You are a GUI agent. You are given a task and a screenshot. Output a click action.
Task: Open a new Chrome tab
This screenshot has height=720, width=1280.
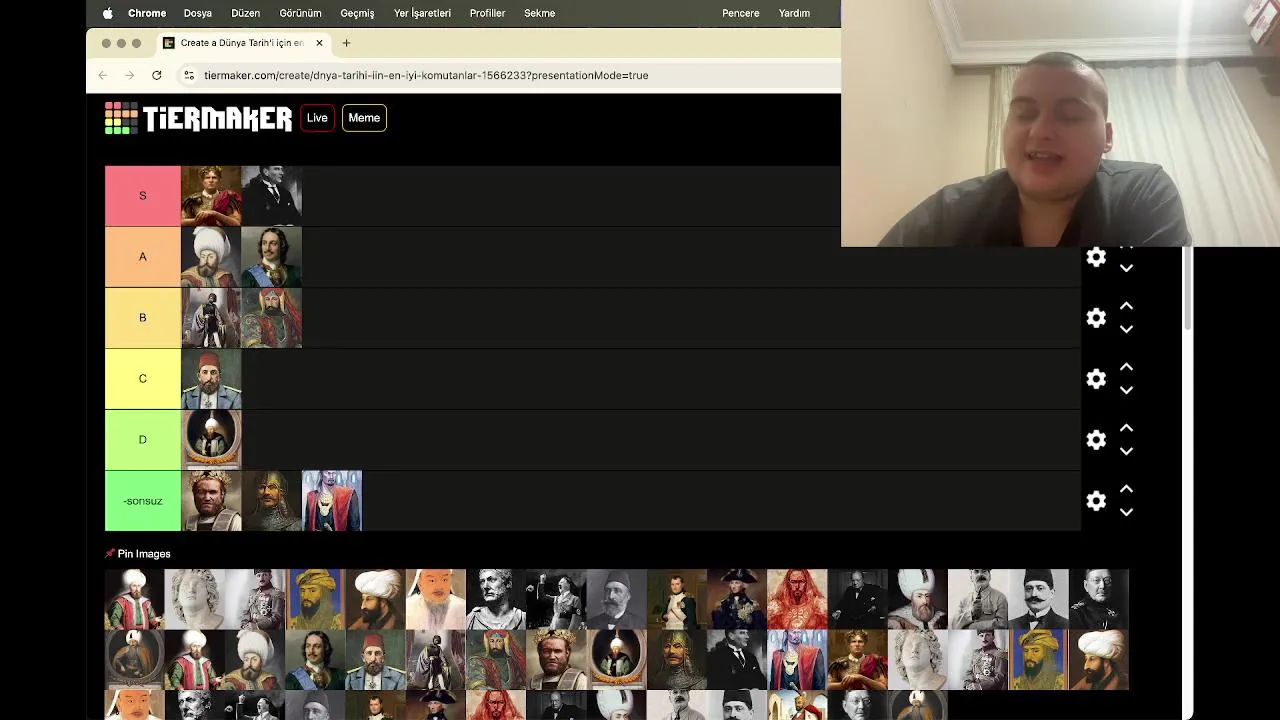pyautogui.click(x=346, y=43)
